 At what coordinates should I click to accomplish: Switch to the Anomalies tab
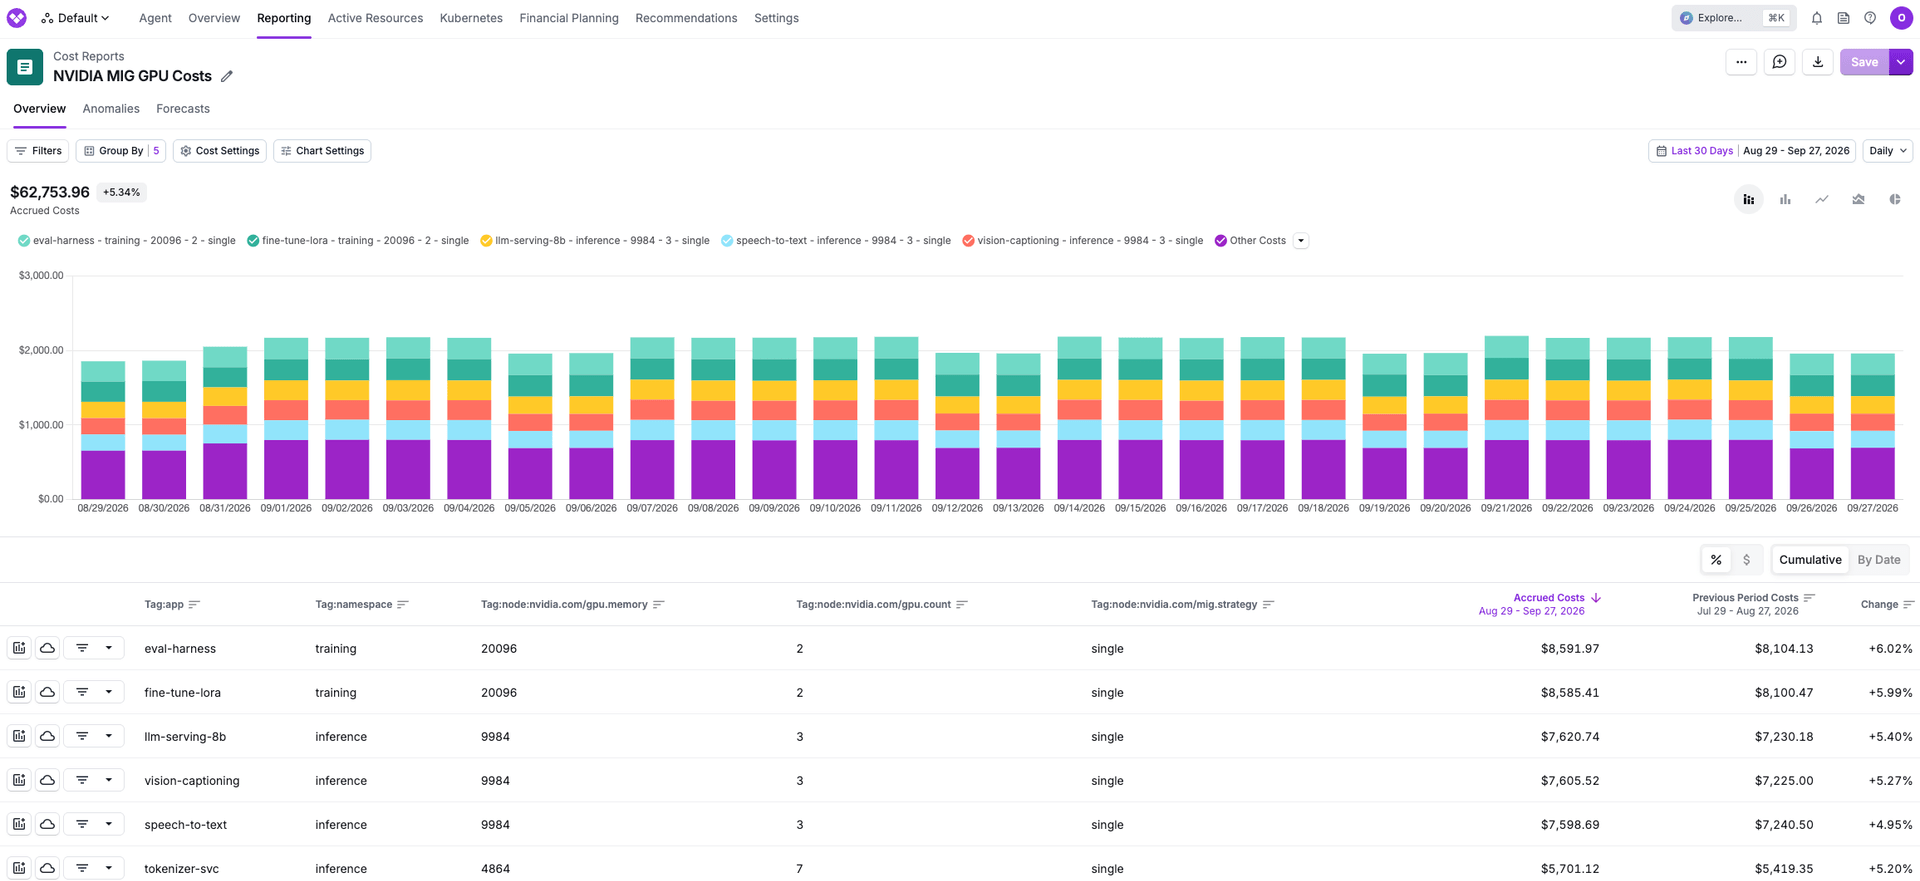(111, 109)
